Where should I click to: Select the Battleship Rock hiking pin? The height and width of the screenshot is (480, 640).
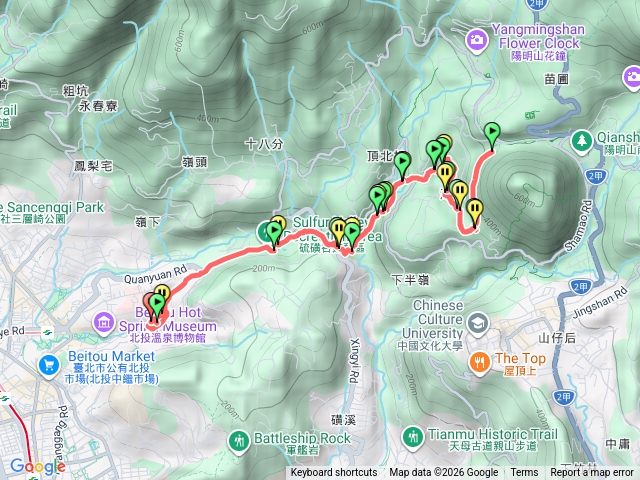tap(239, 441)
